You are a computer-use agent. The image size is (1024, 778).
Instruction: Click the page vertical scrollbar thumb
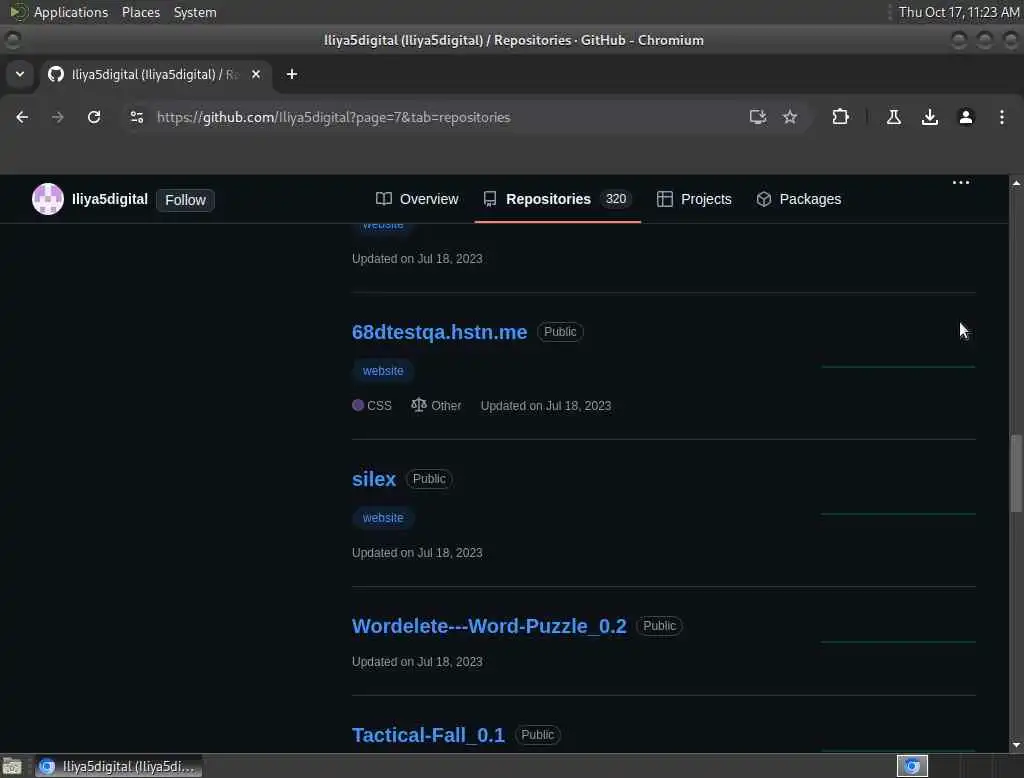coord(1016,473)
